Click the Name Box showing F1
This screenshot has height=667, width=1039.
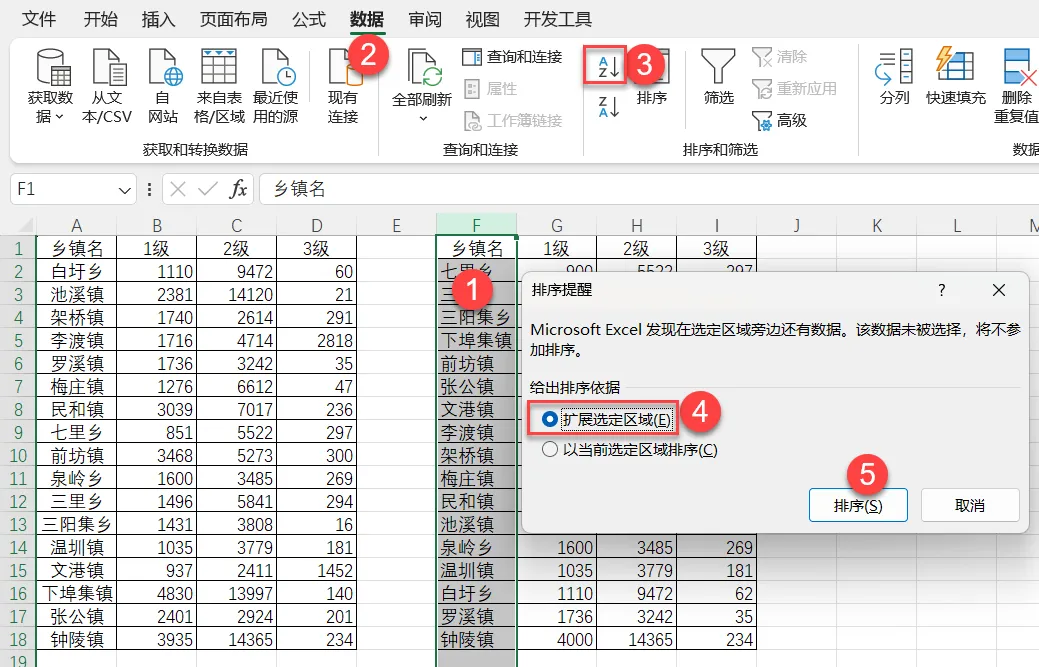(x=63, y=189)
